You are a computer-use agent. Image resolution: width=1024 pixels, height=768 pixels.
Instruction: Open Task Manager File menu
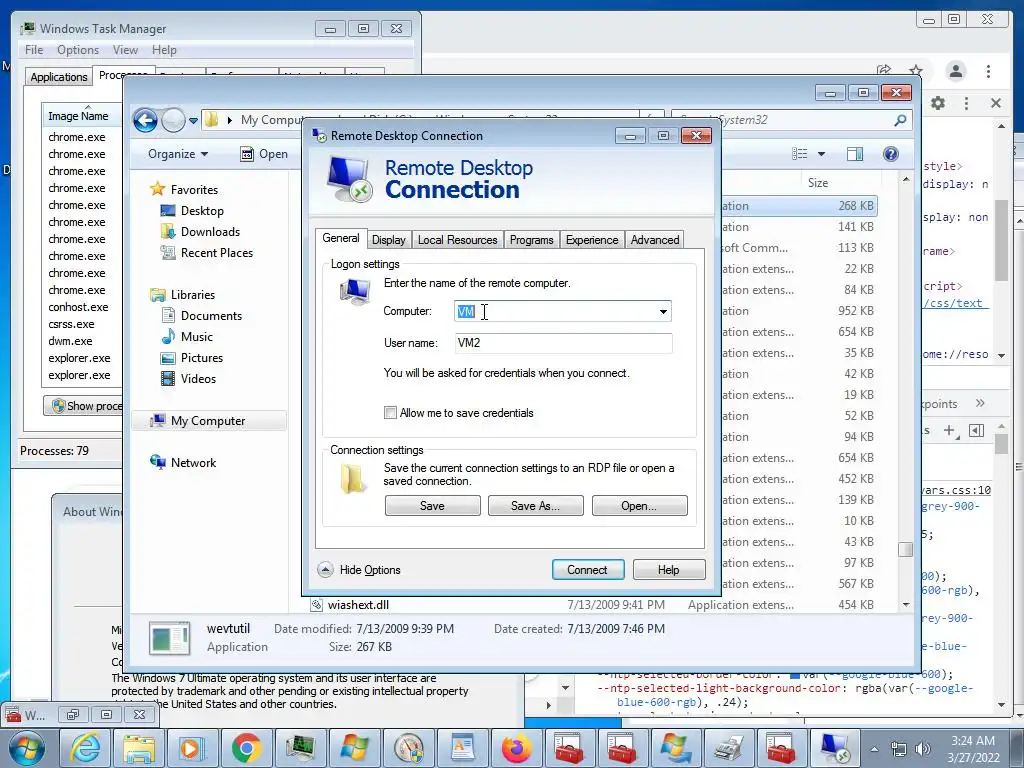[x=34, y=50]
